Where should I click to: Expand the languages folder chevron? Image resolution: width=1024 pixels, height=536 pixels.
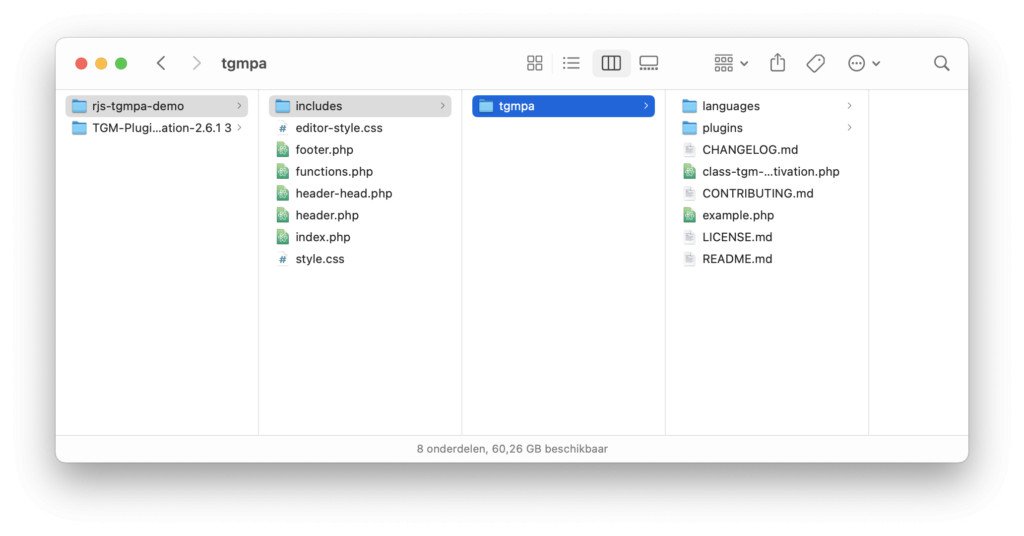pos(849,106)
